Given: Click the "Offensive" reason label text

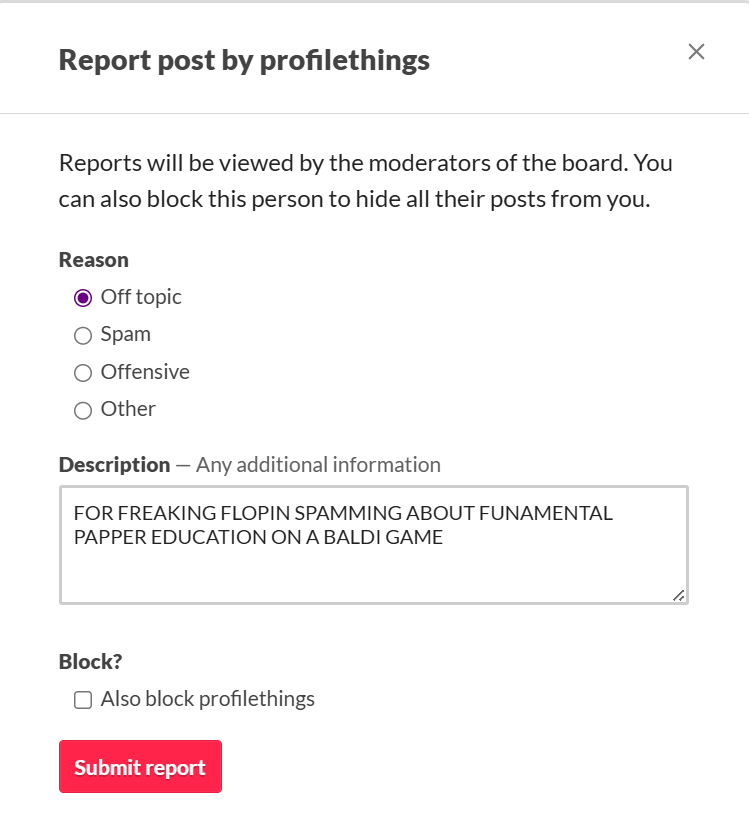Looking at the screenshot, I should (x=145, y=372).
